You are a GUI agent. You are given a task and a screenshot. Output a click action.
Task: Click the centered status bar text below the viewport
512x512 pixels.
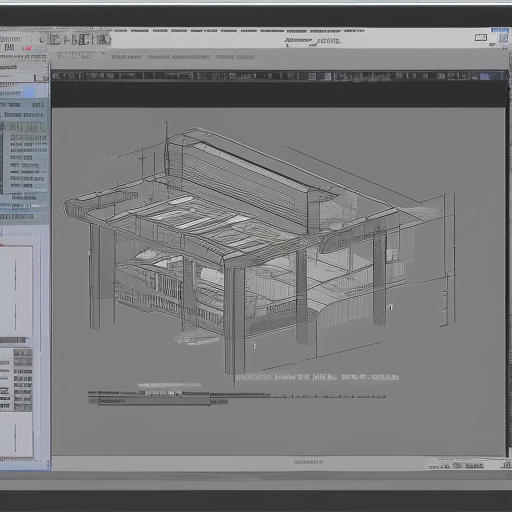[308, 462]
